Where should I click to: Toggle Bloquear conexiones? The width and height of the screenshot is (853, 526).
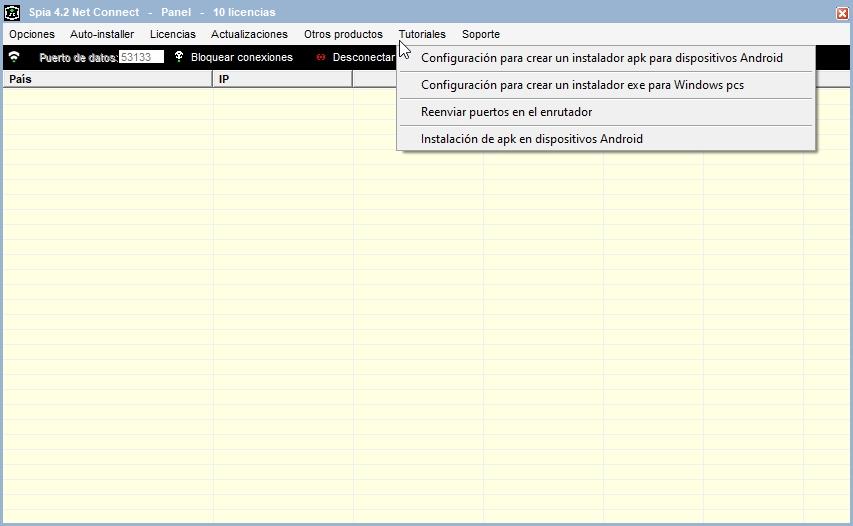(242, 57)
